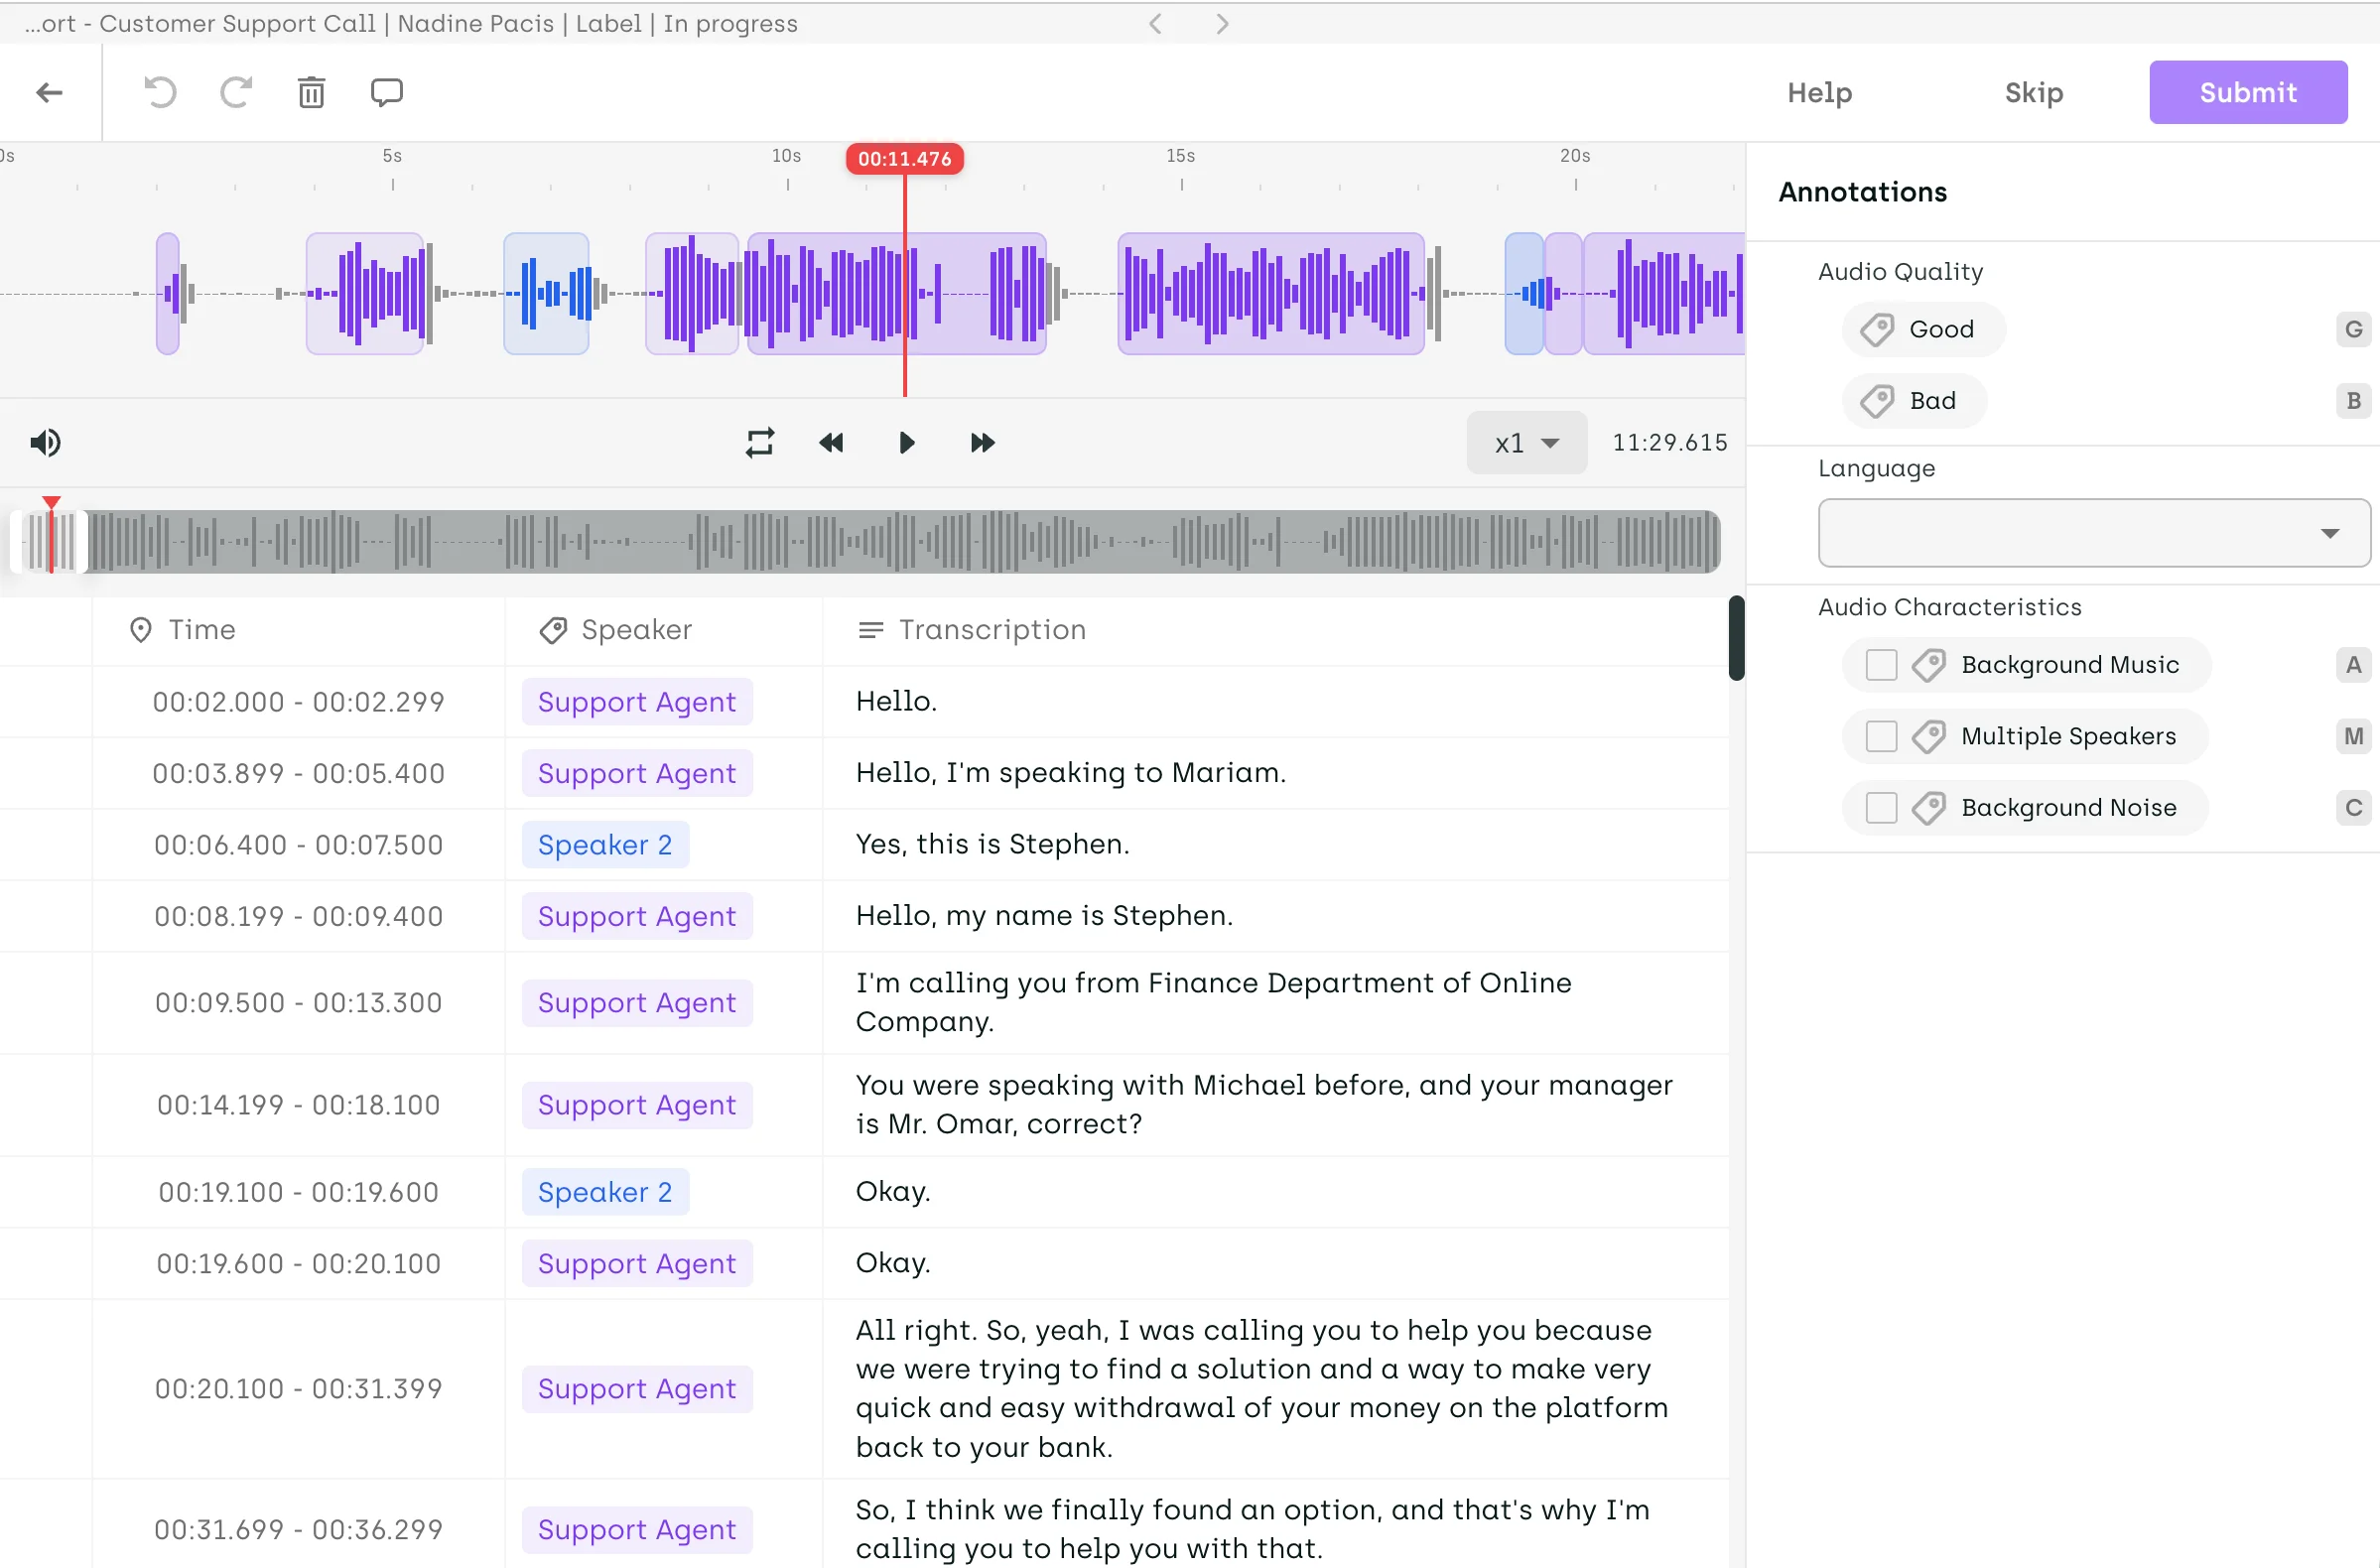Click transcription about Finance Department of Online Company

(x=1213, y=1002)
